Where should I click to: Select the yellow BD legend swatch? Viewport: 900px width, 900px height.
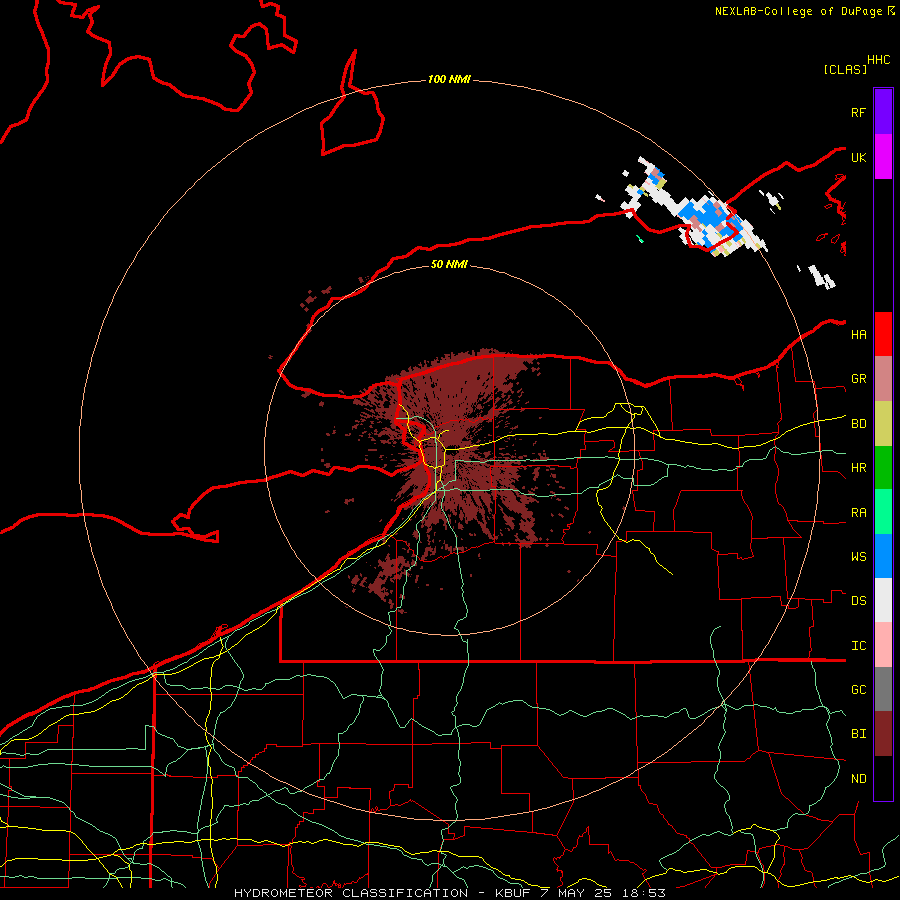(883, 424)
